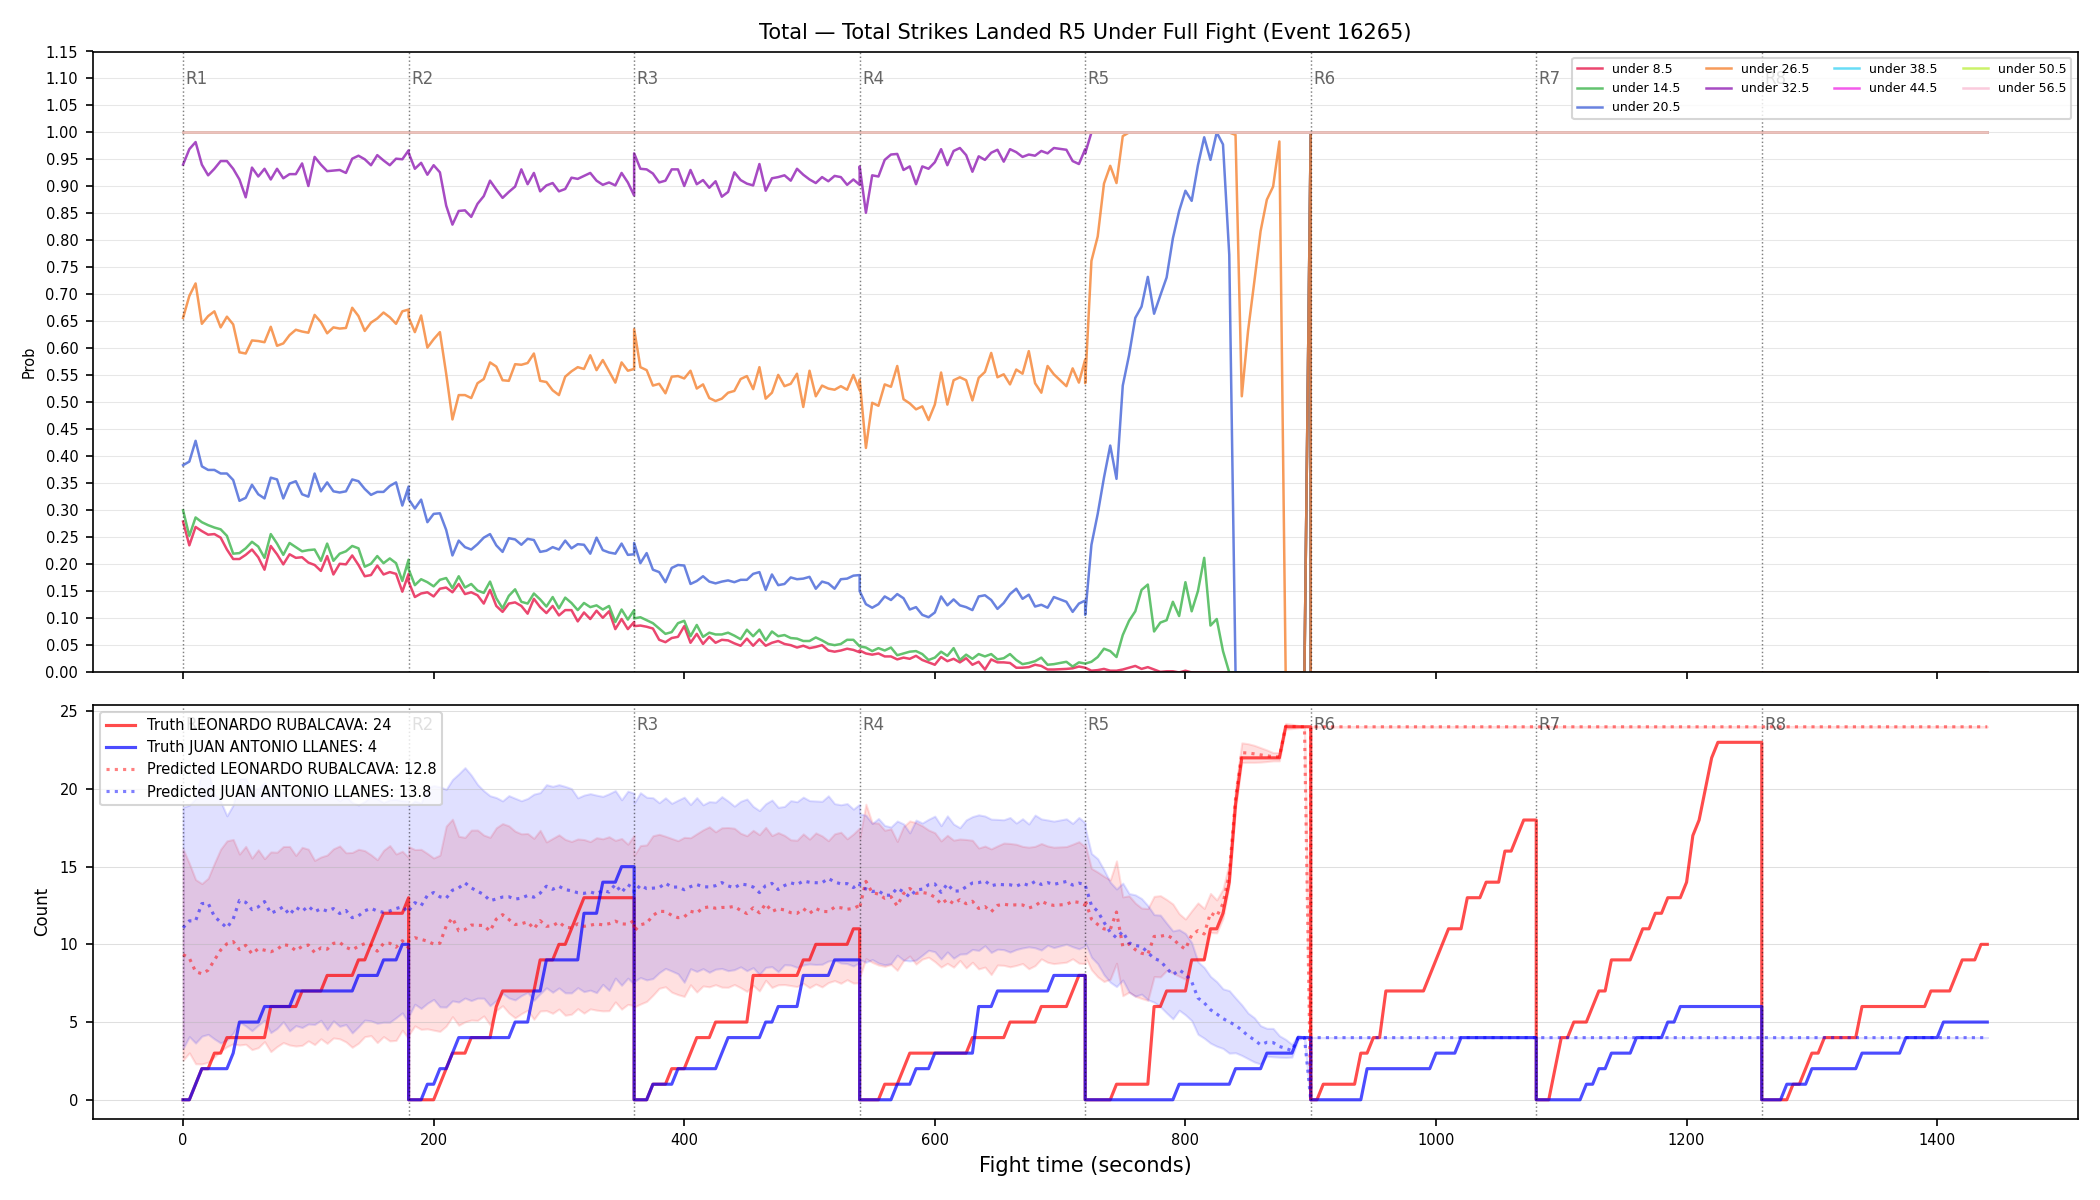Click the R6 round label in probability chart
Screen dimensions: 2100x1200
click(x=1324, y=78)
